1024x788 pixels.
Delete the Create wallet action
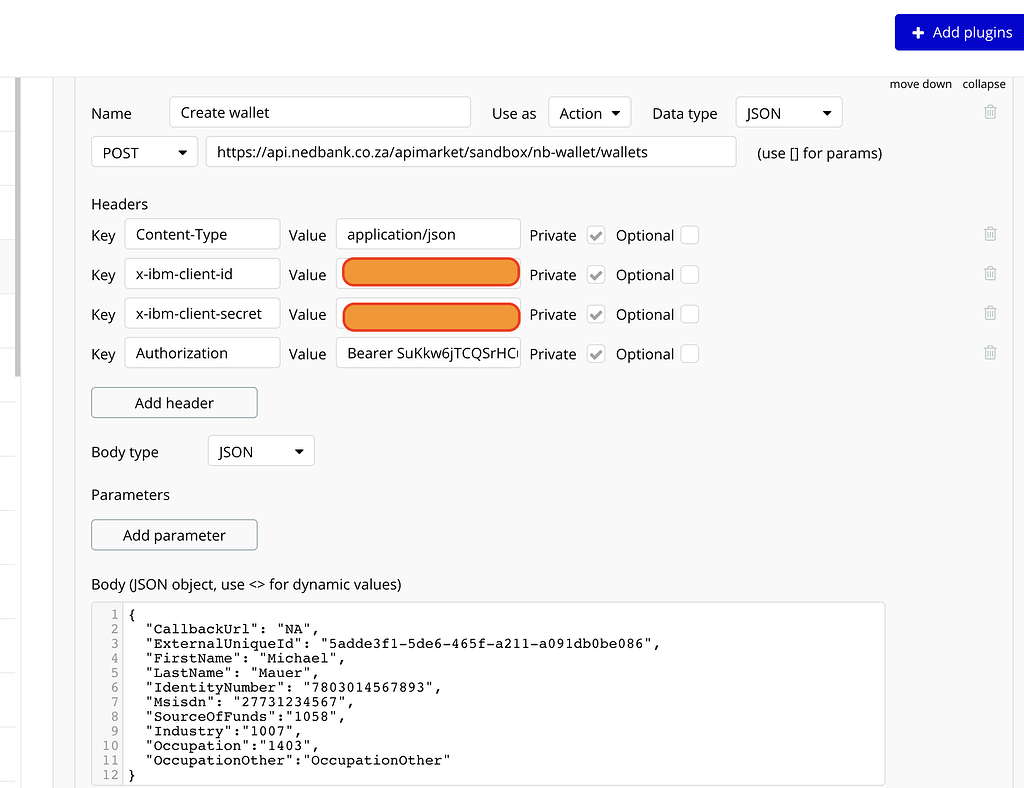tap(990, 112)
